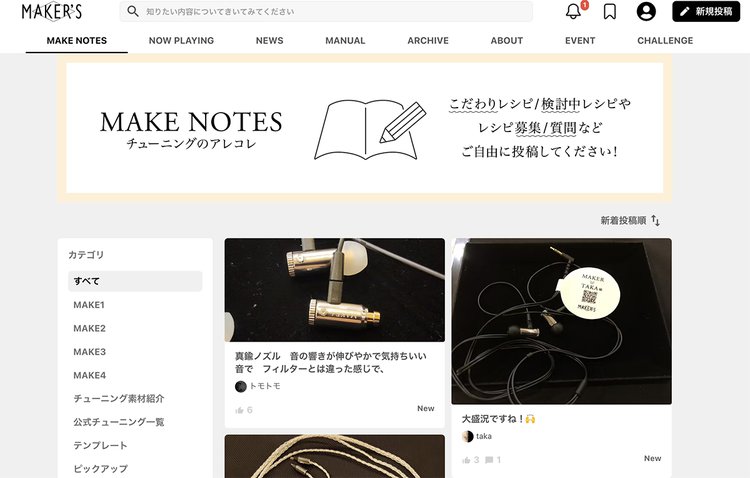The height and width of the screenshot is (478, 750).
Task: Like taka's post with thumbs-up icon
Action: tap(466, 460)
